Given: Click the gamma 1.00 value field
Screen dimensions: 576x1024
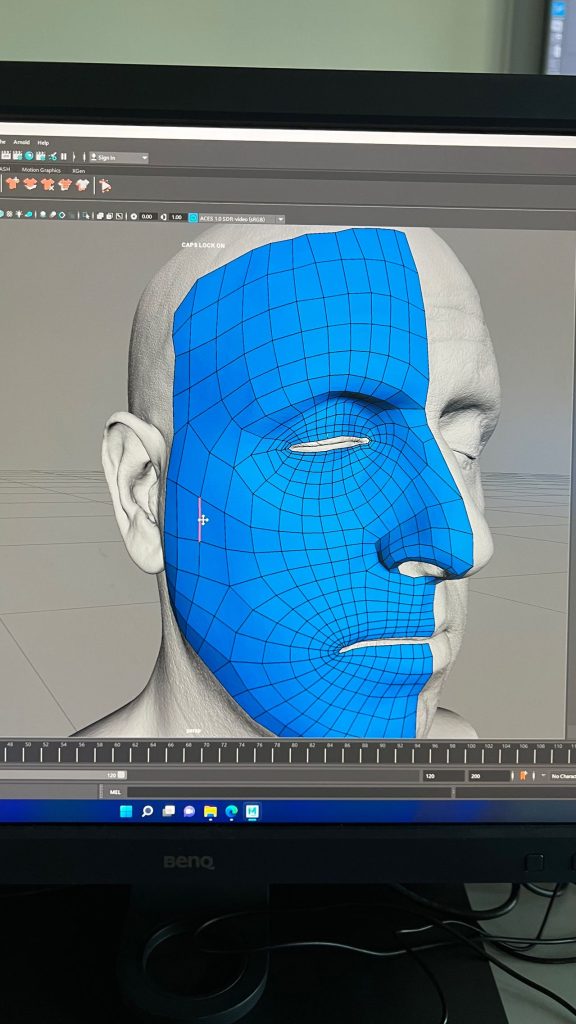Looking at the screenshot, I should coord(176,217).
